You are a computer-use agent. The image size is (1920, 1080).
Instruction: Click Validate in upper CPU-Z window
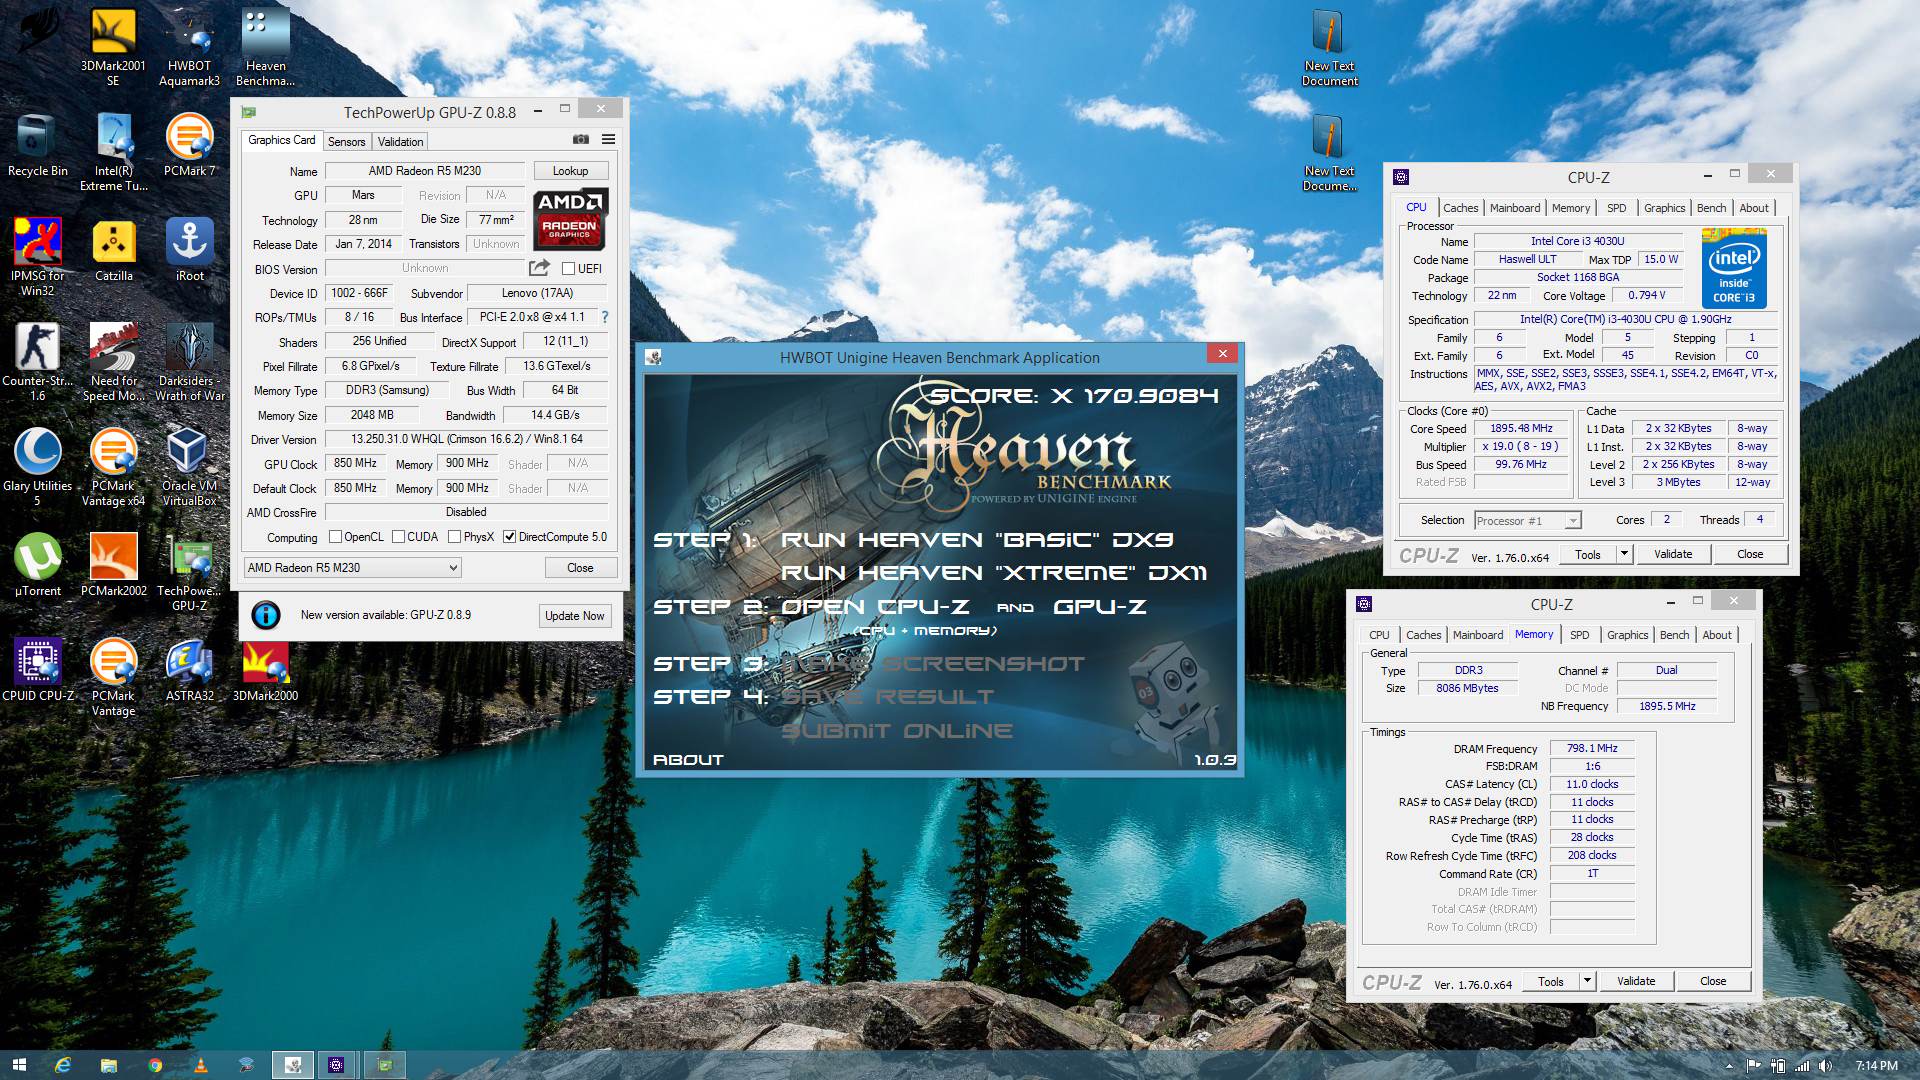click(x=1673, y=554)
